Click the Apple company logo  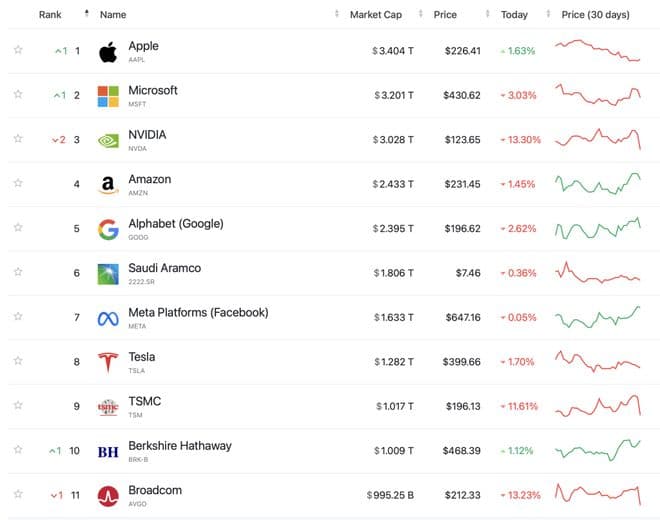coord(108,52)
